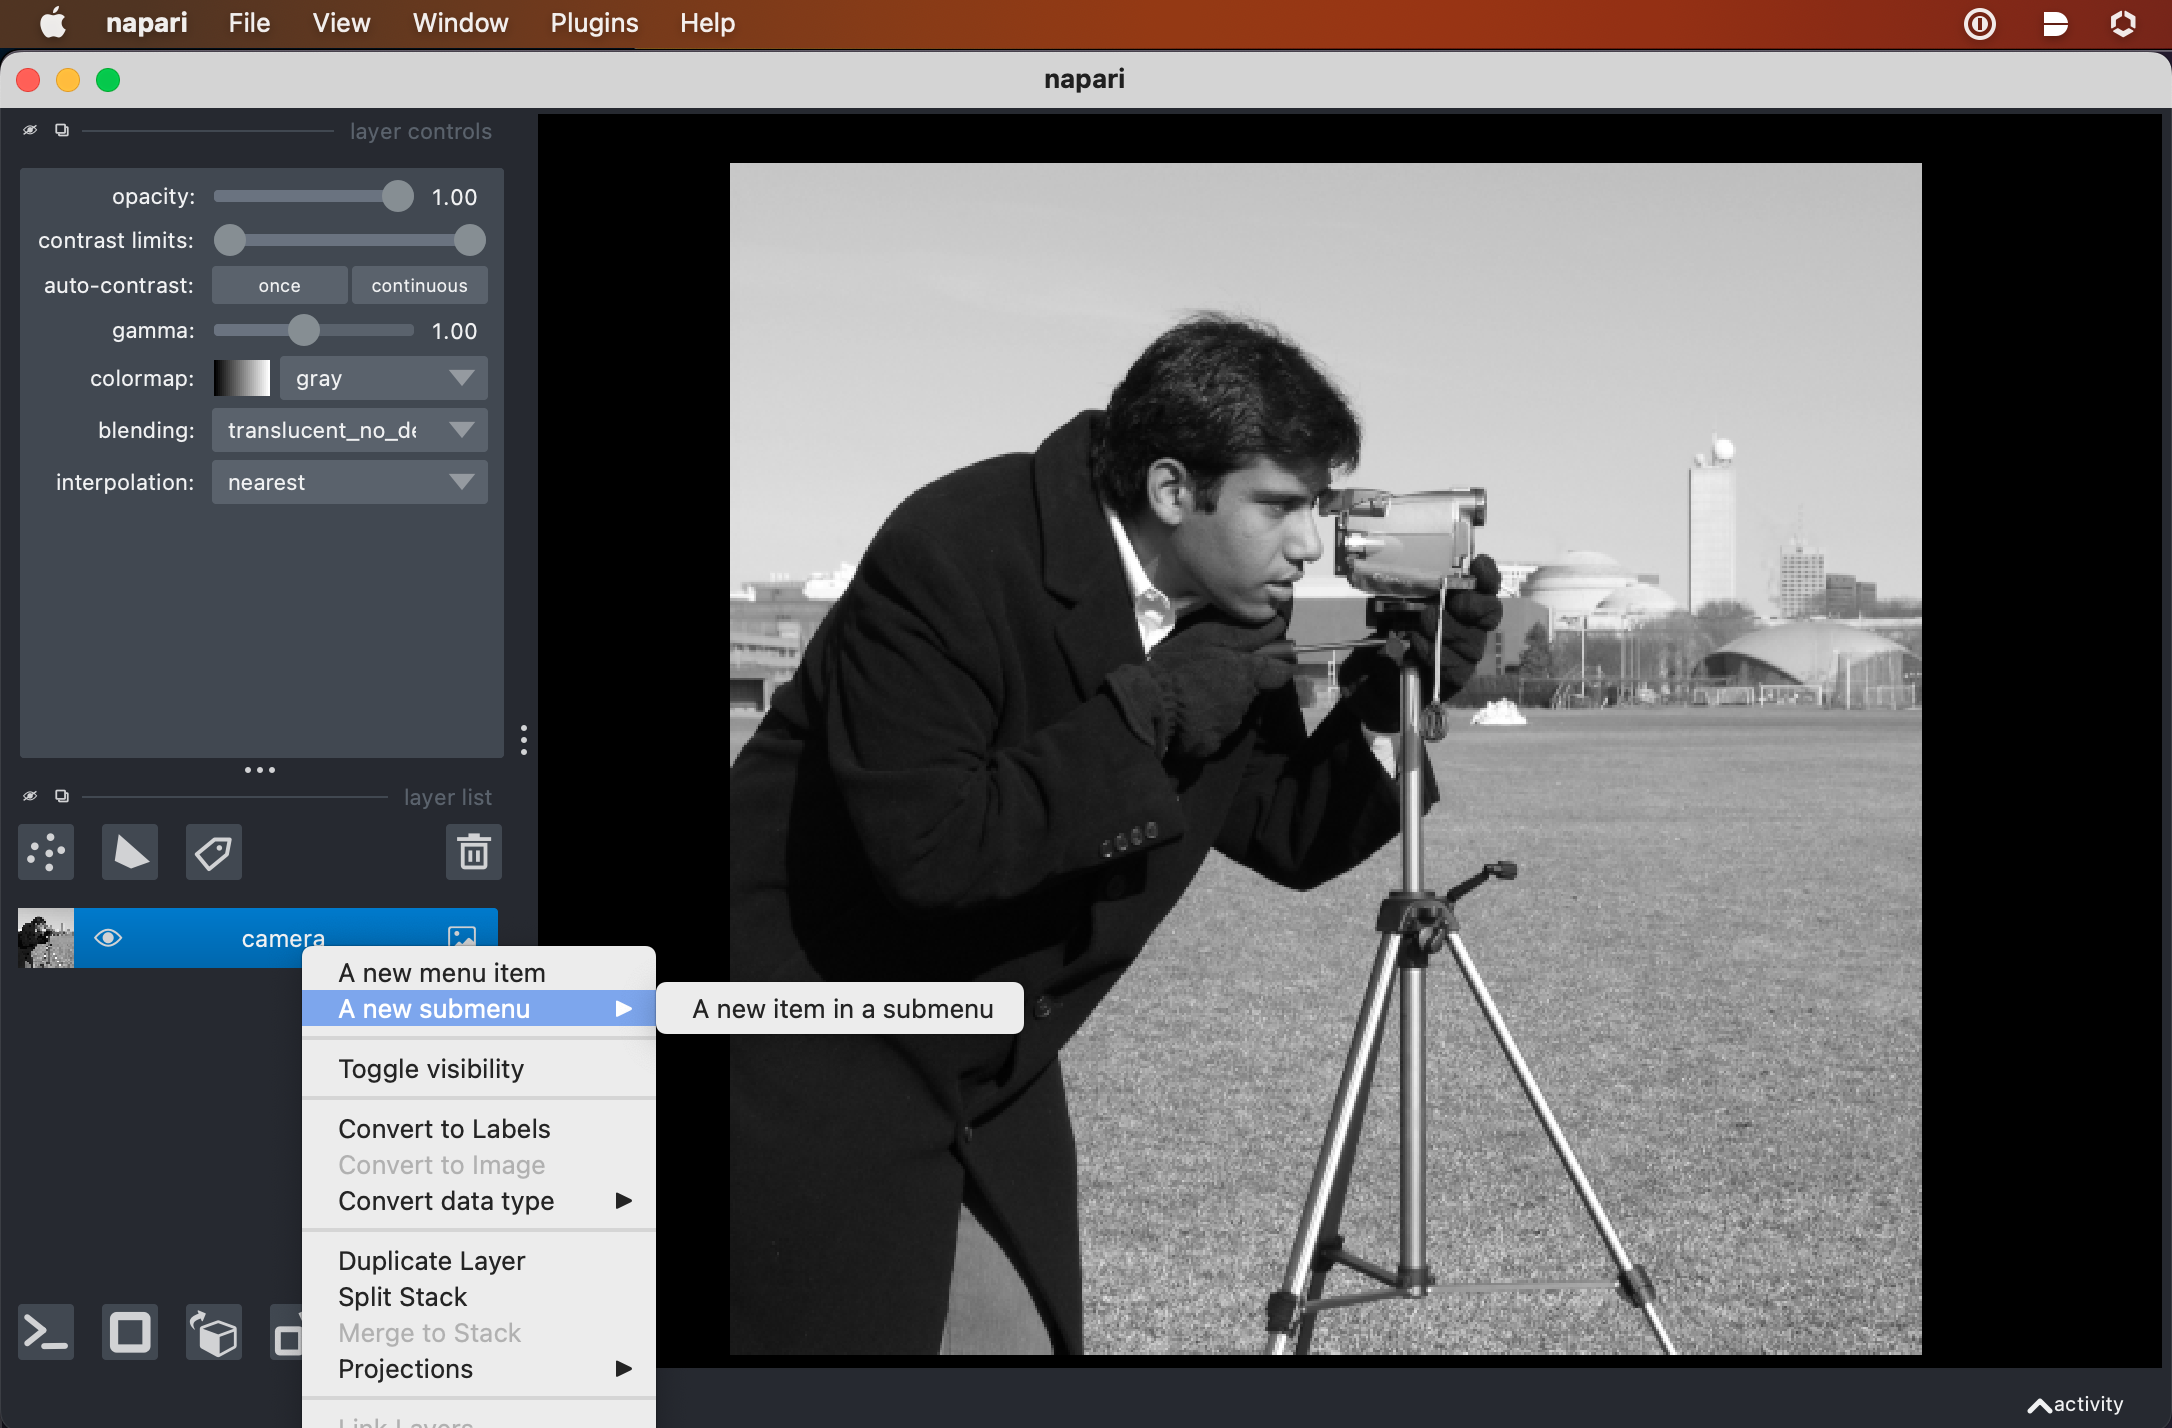The width and height of the screenshot is (2172, 1428).
Task: Click the continuous auto-contrast button
Action: 418,284
